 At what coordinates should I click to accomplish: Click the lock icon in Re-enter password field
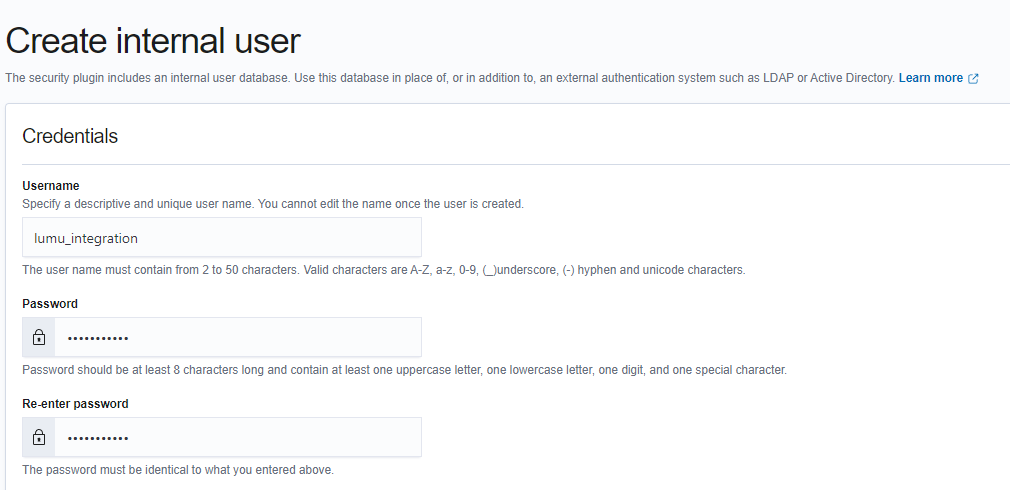pyautogui.click(x=39, y=438)
